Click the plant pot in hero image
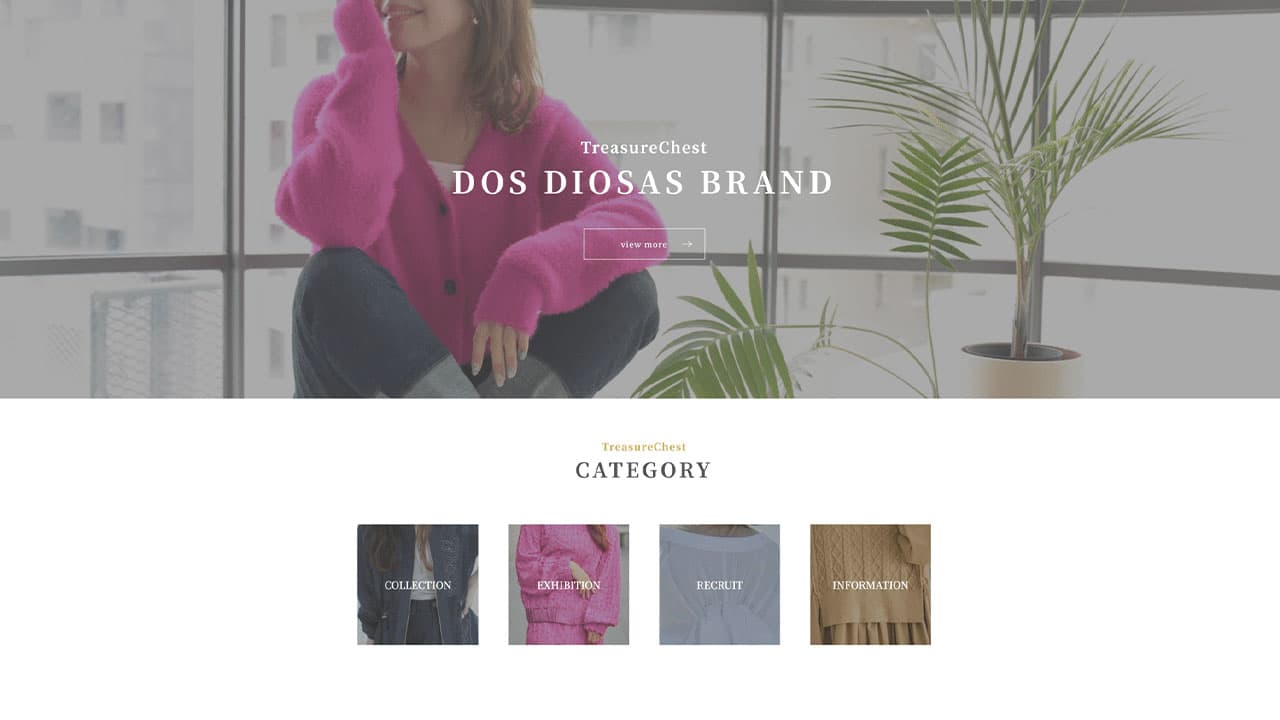 point(1021,370)
